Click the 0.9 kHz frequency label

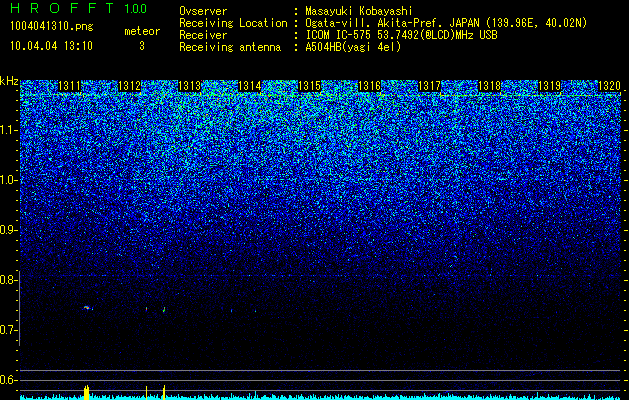tap(8, 230)
